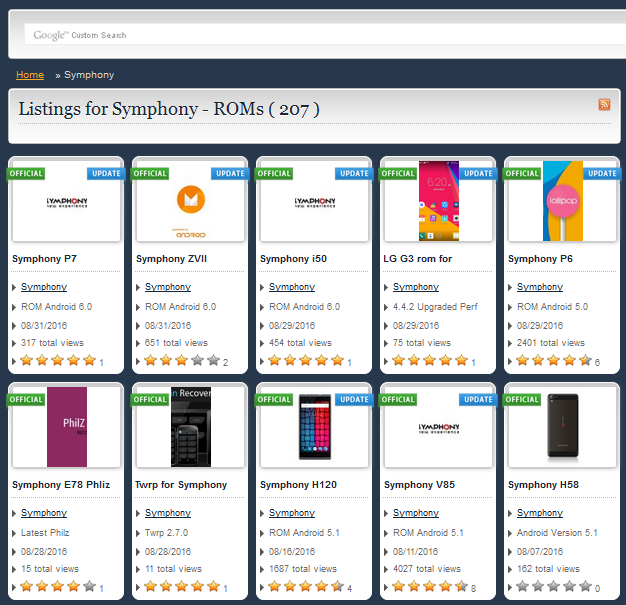Click the Symphony H58 title
The width and height of the screenshot is (626, 605).
tap(543, 485)
